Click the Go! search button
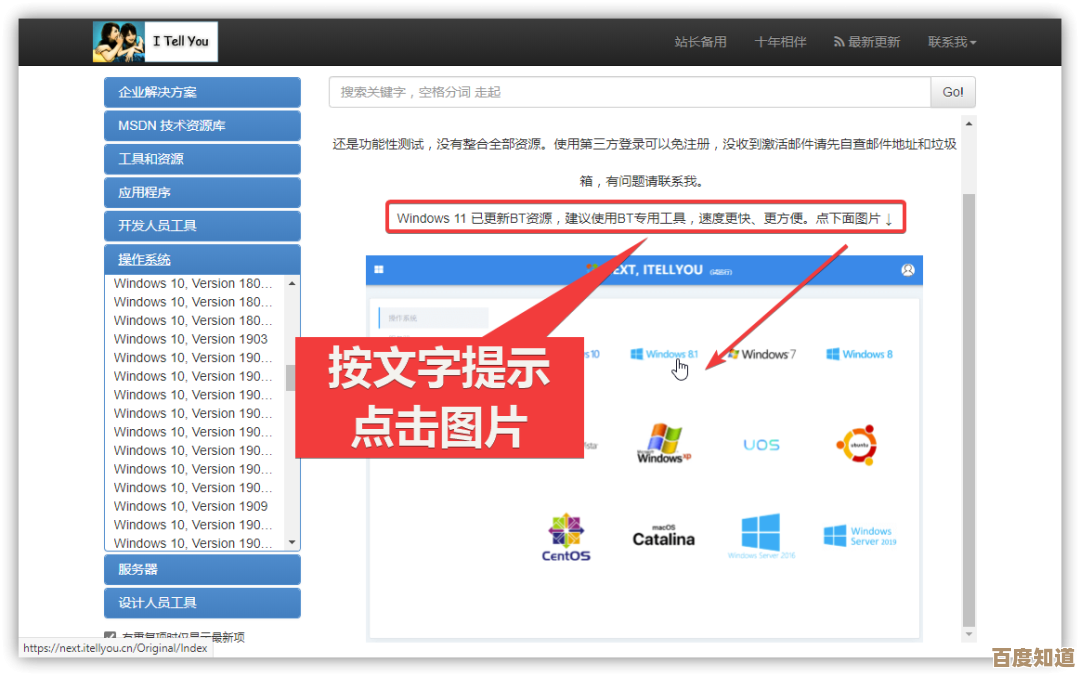 coord(951,91)
